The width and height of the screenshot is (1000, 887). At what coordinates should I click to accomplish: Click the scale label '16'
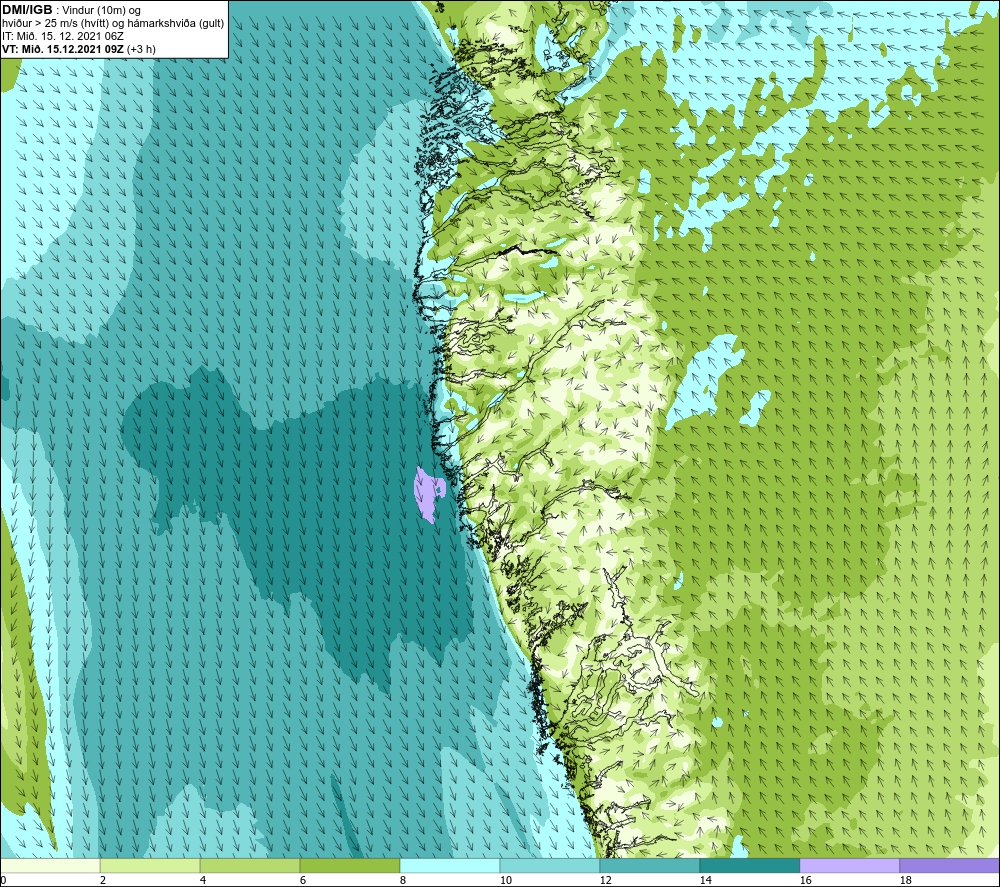[x=805, y=881]
